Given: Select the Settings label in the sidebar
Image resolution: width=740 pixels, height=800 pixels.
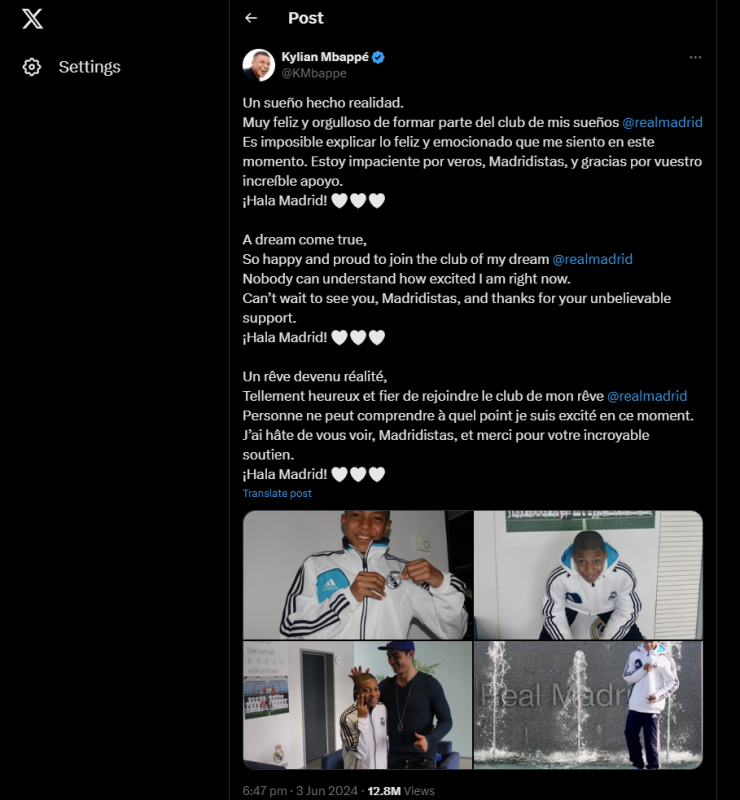Looking at the screenshot, I should [x=89, y=67].
